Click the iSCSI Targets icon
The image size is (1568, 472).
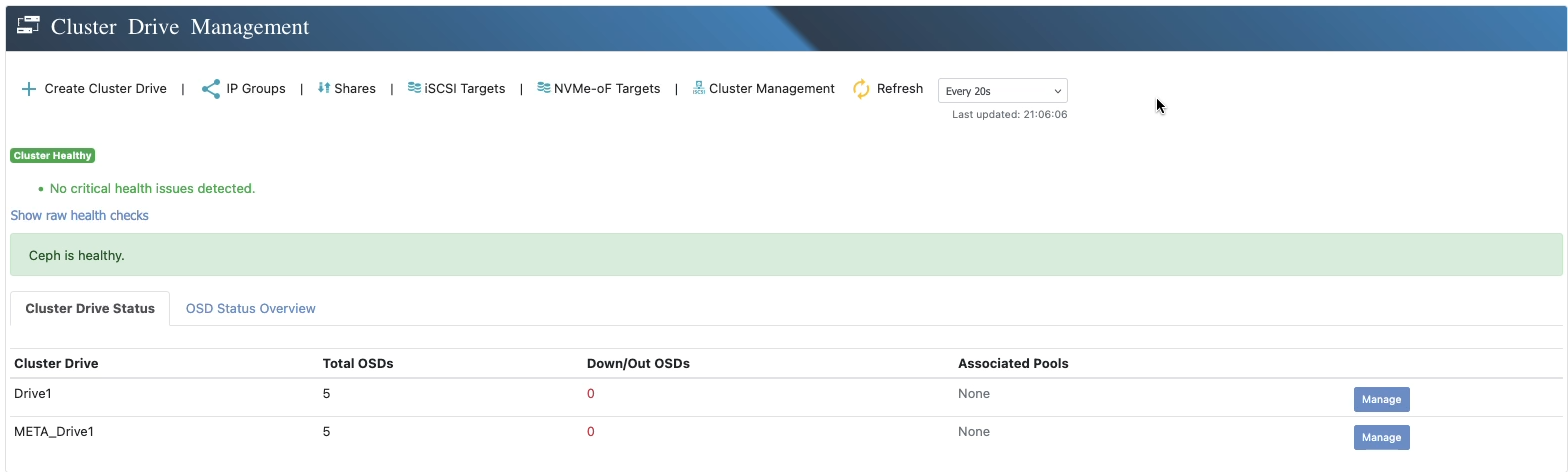pos(414,88)
